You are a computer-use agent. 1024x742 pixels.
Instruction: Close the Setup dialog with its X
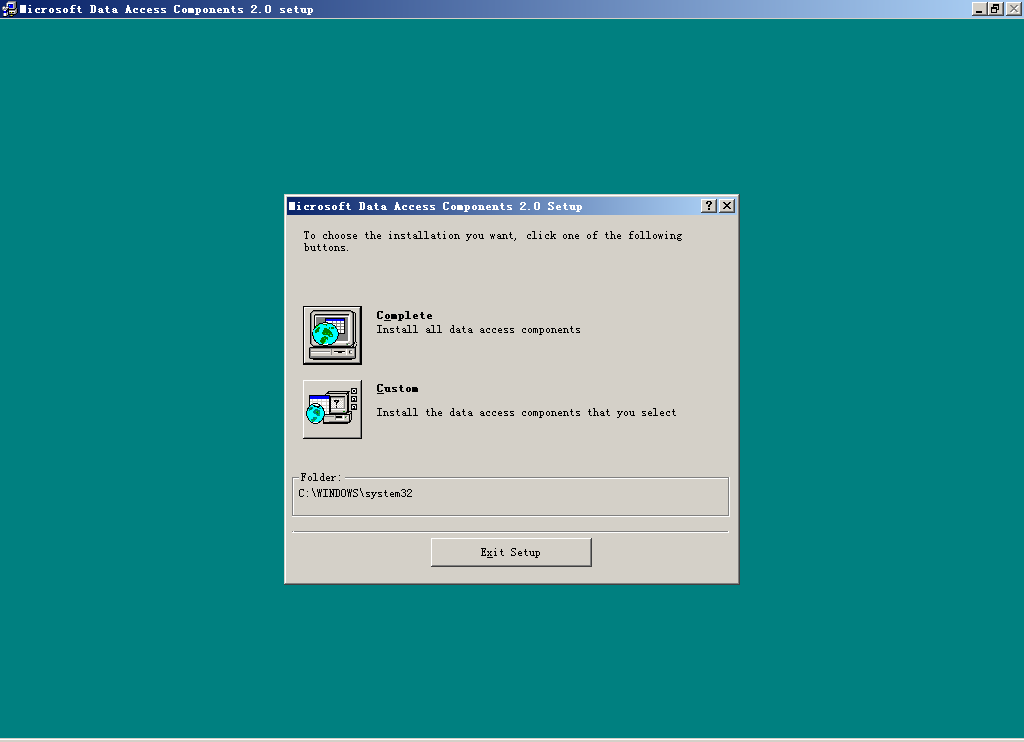click(x=727, y=206)
